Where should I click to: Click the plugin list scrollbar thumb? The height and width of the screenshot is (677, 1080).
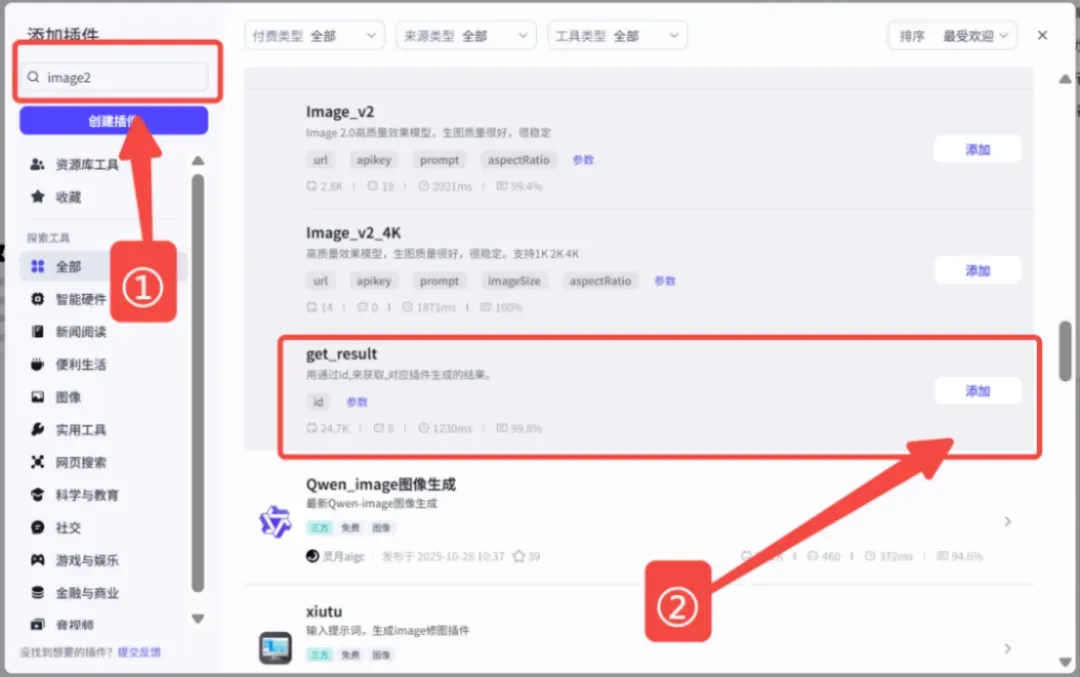click(1065, 351)
